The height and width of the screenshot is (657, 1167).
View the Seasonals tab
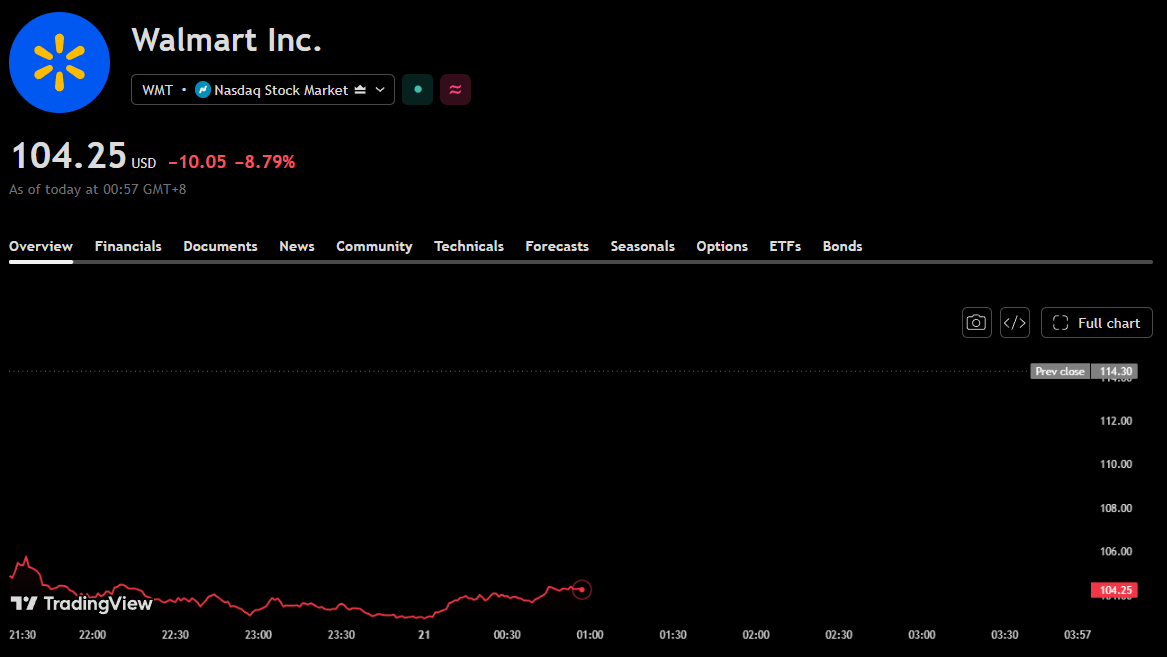(x=642, y=246)
